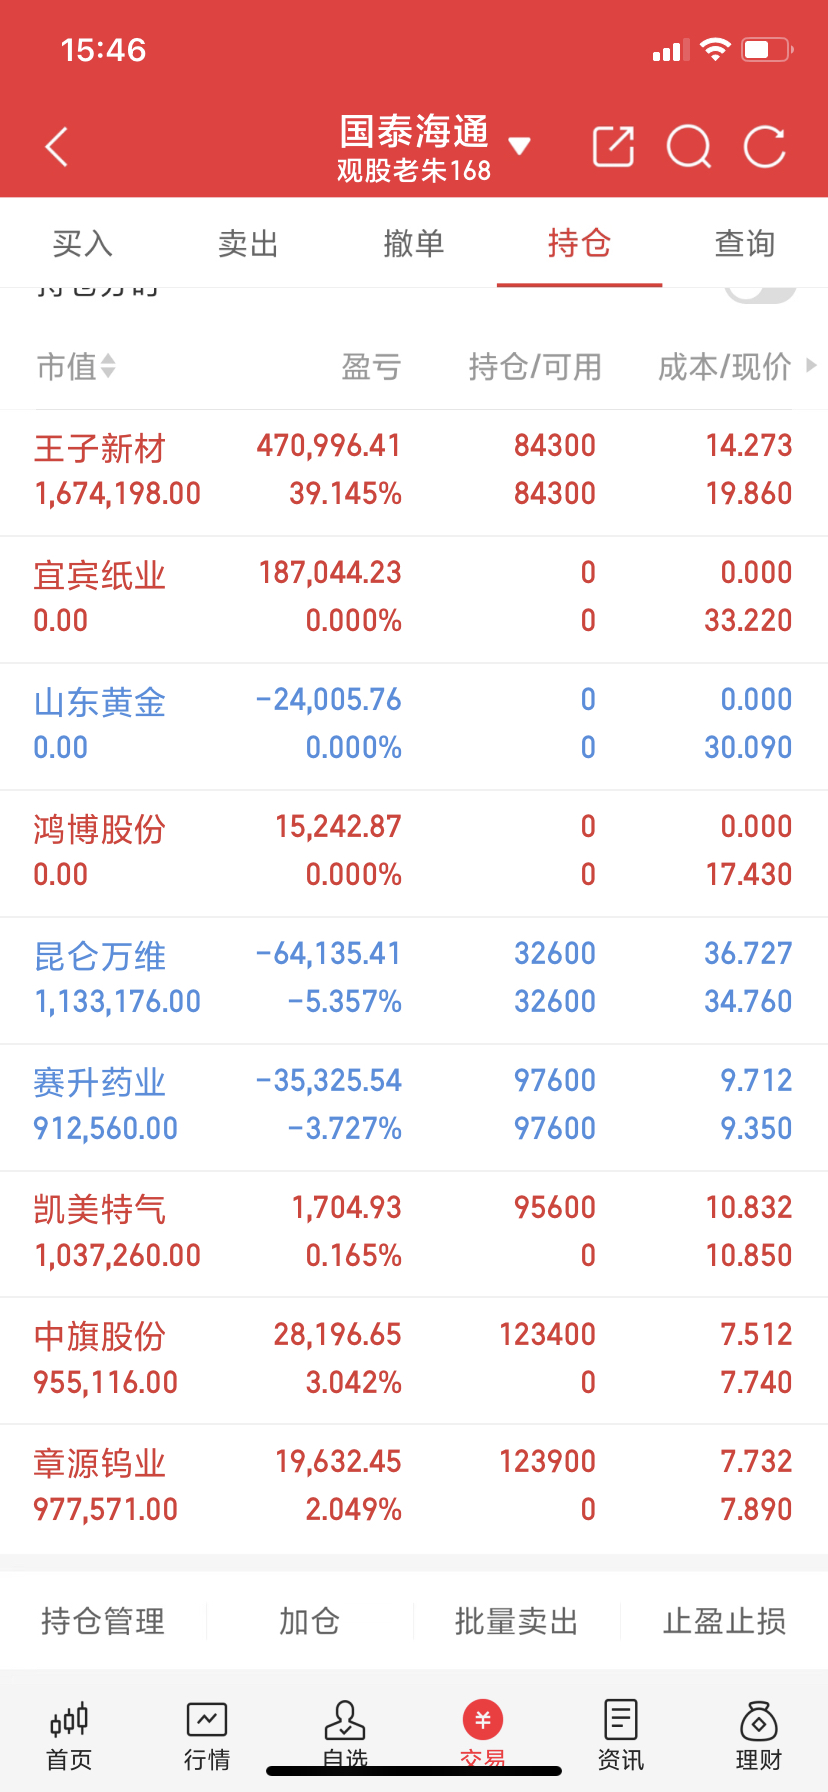This screenshot has height=1792, width=828.
Task: Tap the back arrow icon
Action: pyautogui.click(x=57, y=147)
